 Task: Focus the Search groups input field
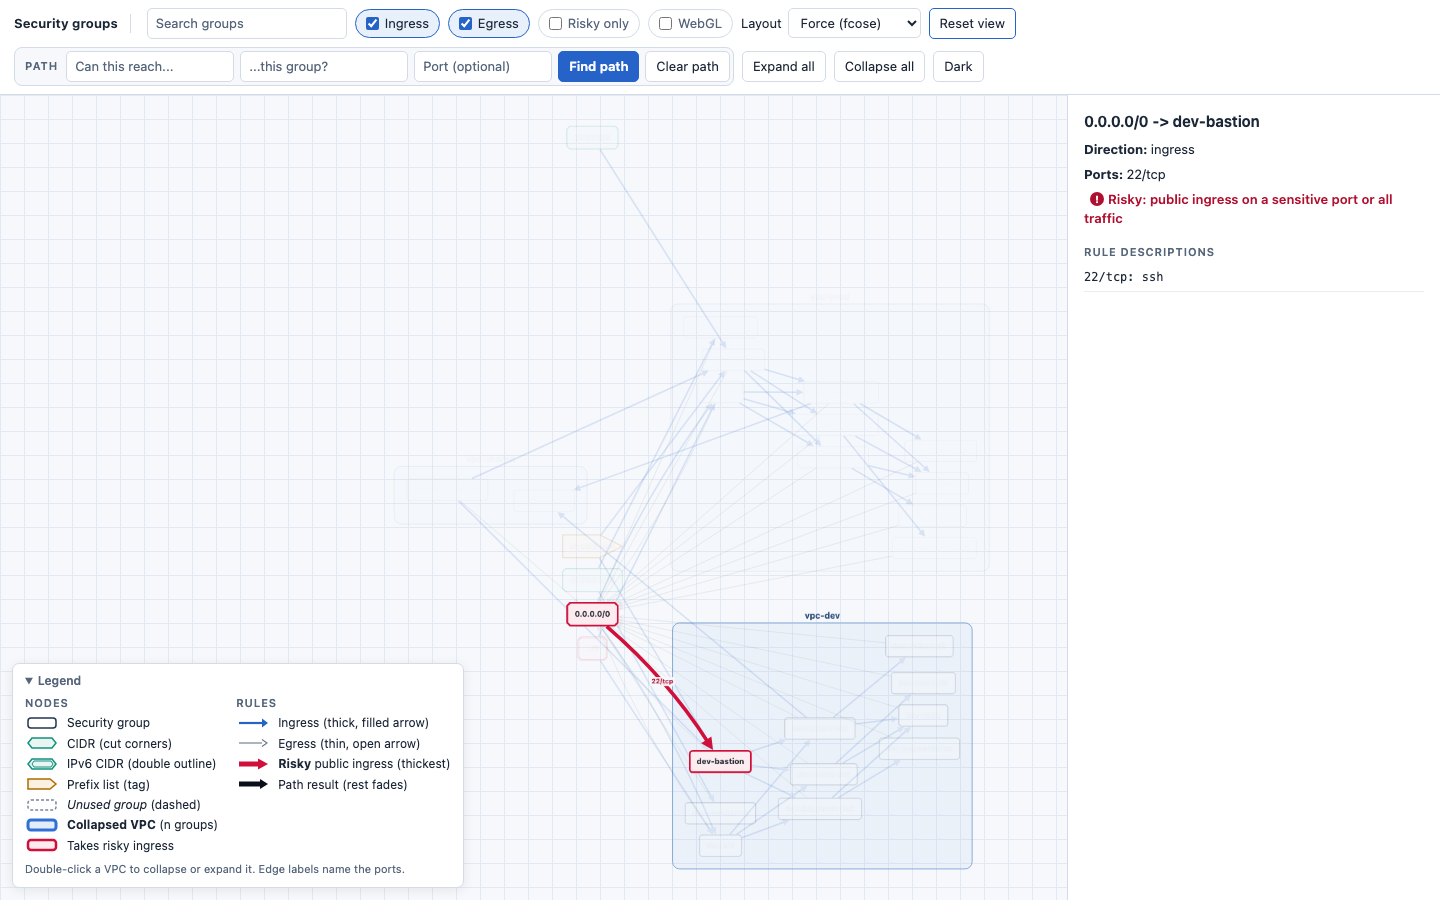click(247, 24)
